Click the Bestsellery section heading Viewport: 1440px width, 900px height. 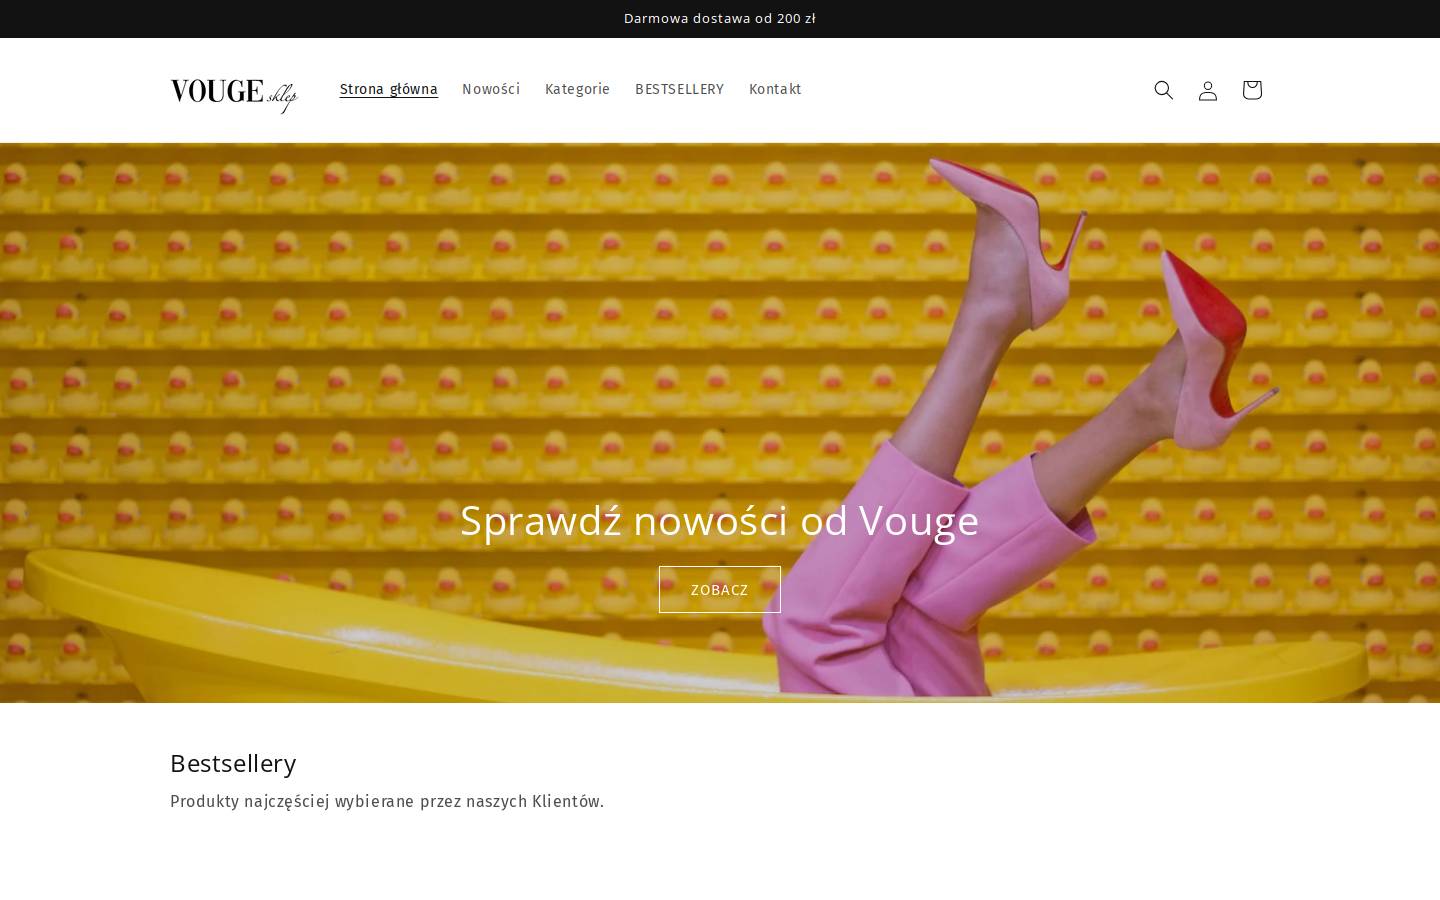[x=233, y=764]
